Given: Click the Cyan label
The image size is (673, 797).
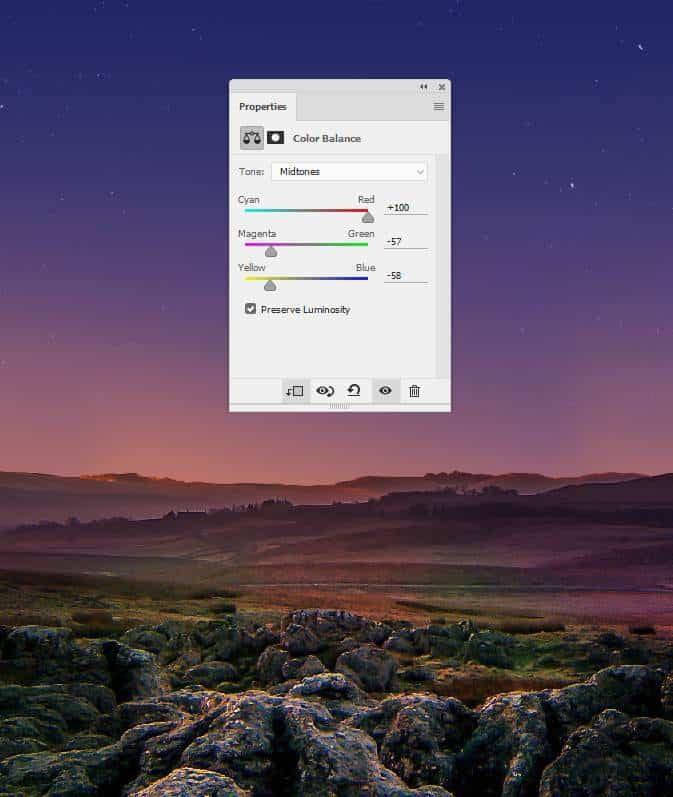Looking at the screenshot, I should point(249,200).
